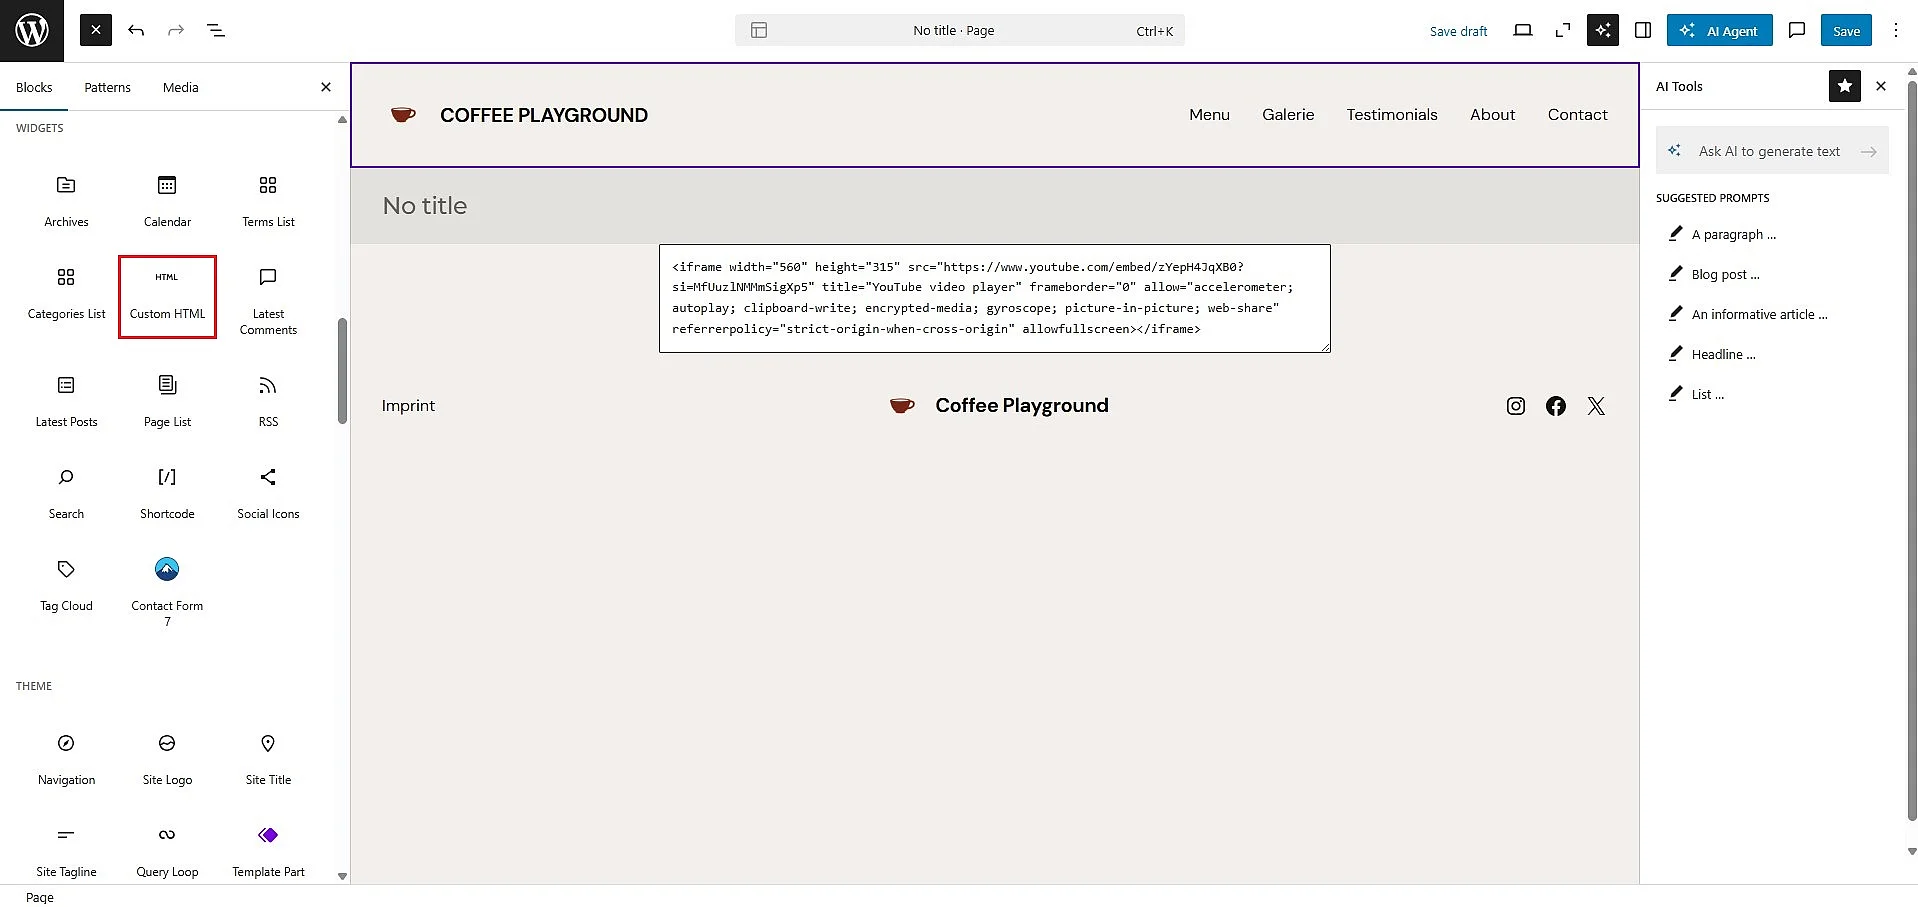Switch to the Patterns tab
The height and width of the screenshot is (907, 1918).
(107, 87)
